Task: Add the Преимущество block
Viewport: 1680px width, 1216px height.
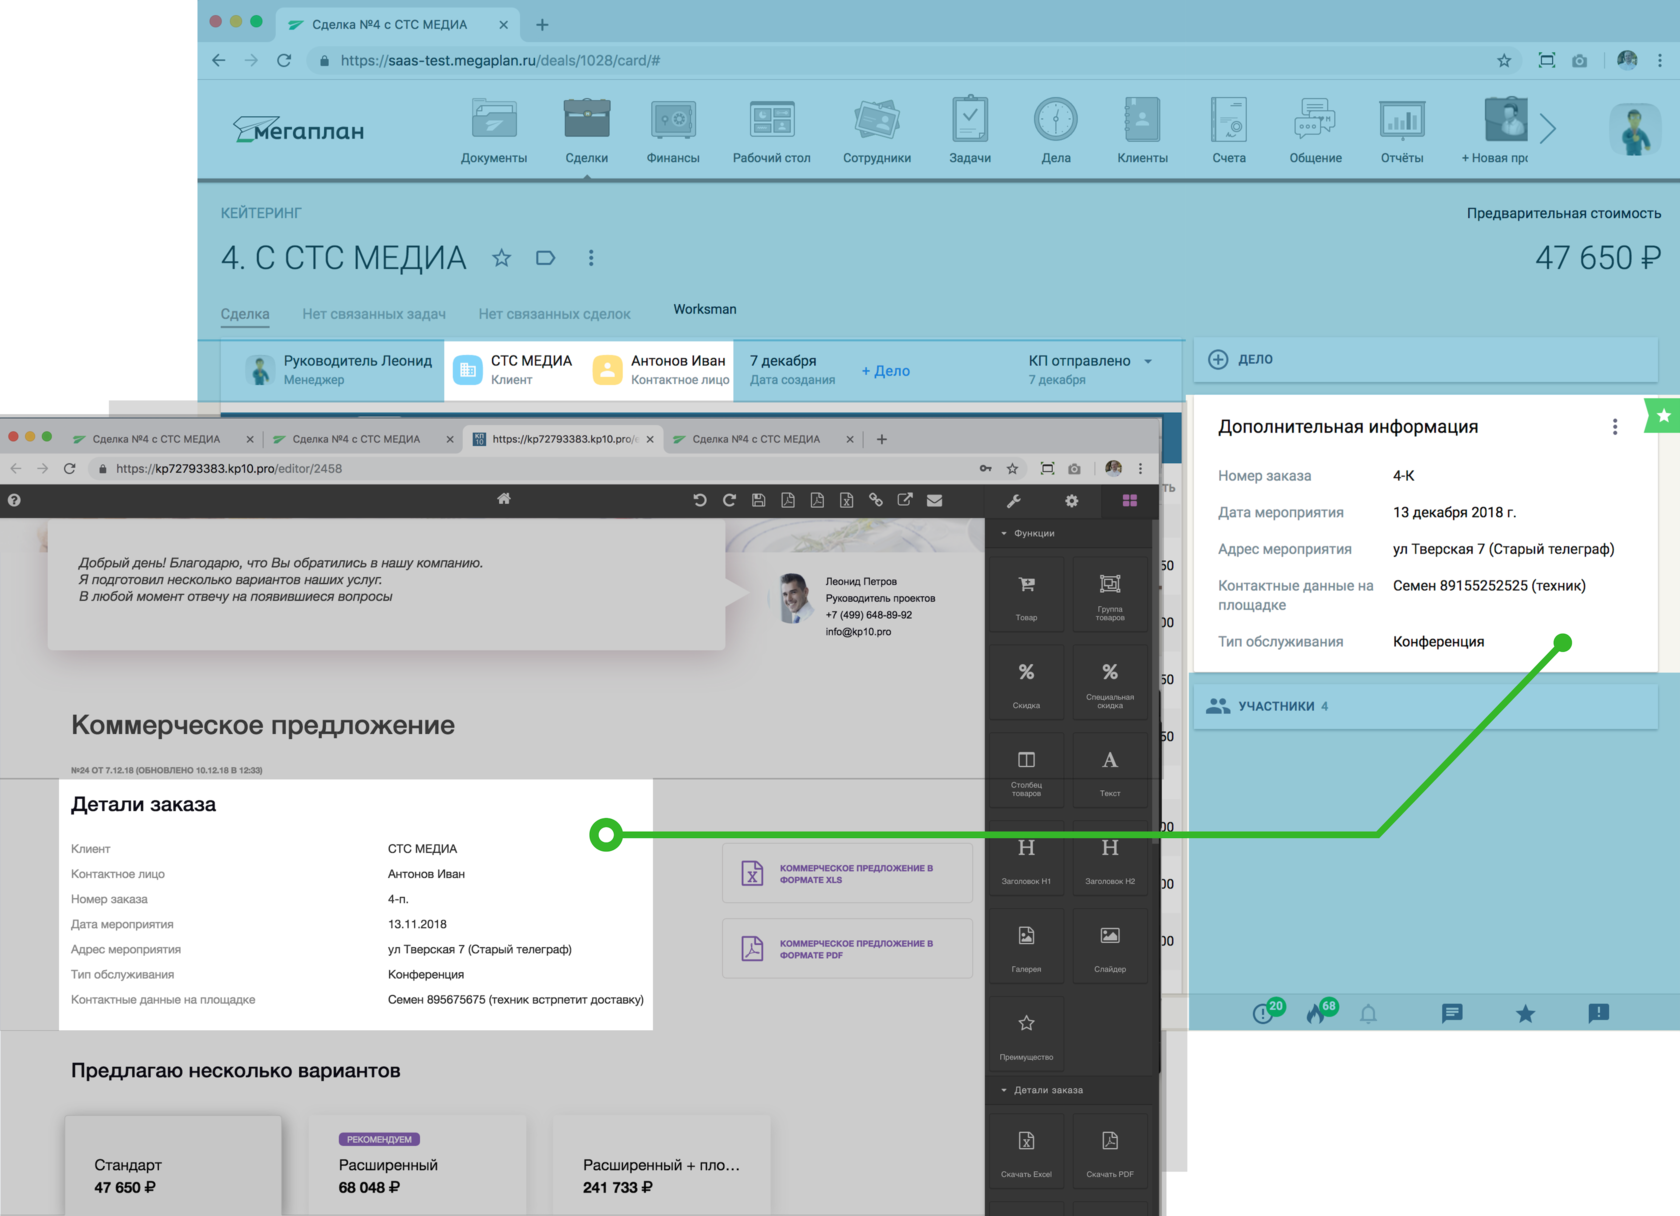Action: tap(1026, 1035)
